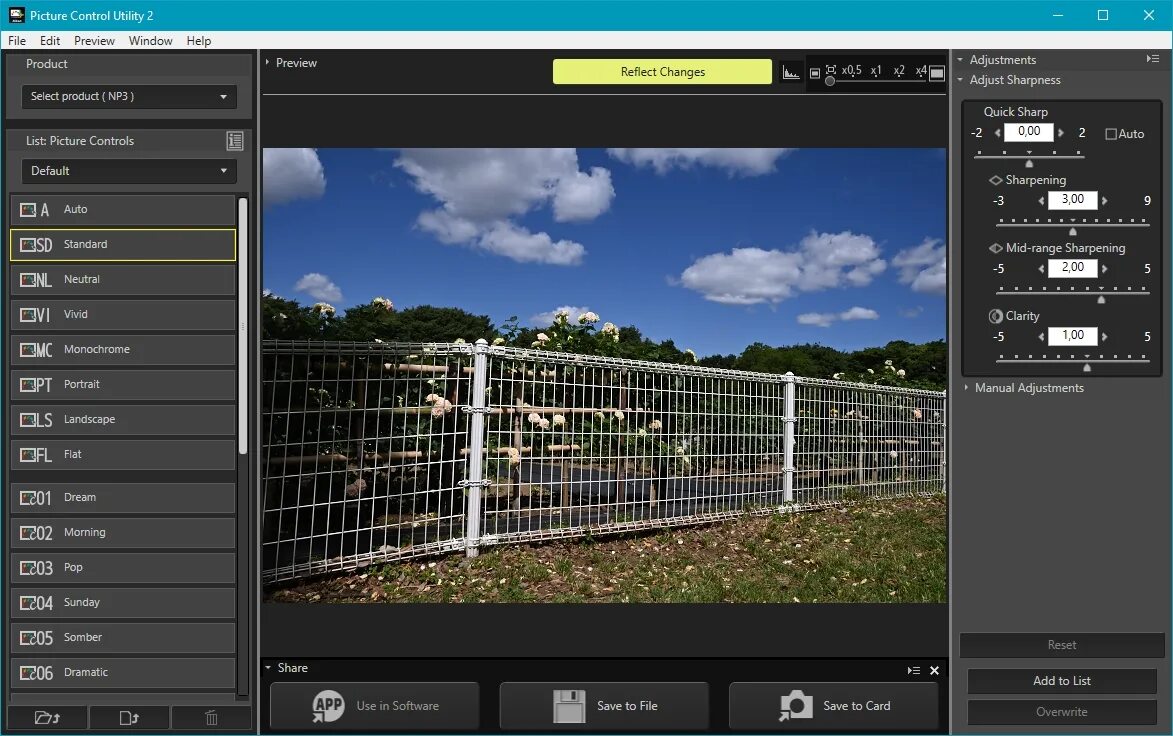
Task: Click the large image size icon
Action: click(x=937, y=73)
